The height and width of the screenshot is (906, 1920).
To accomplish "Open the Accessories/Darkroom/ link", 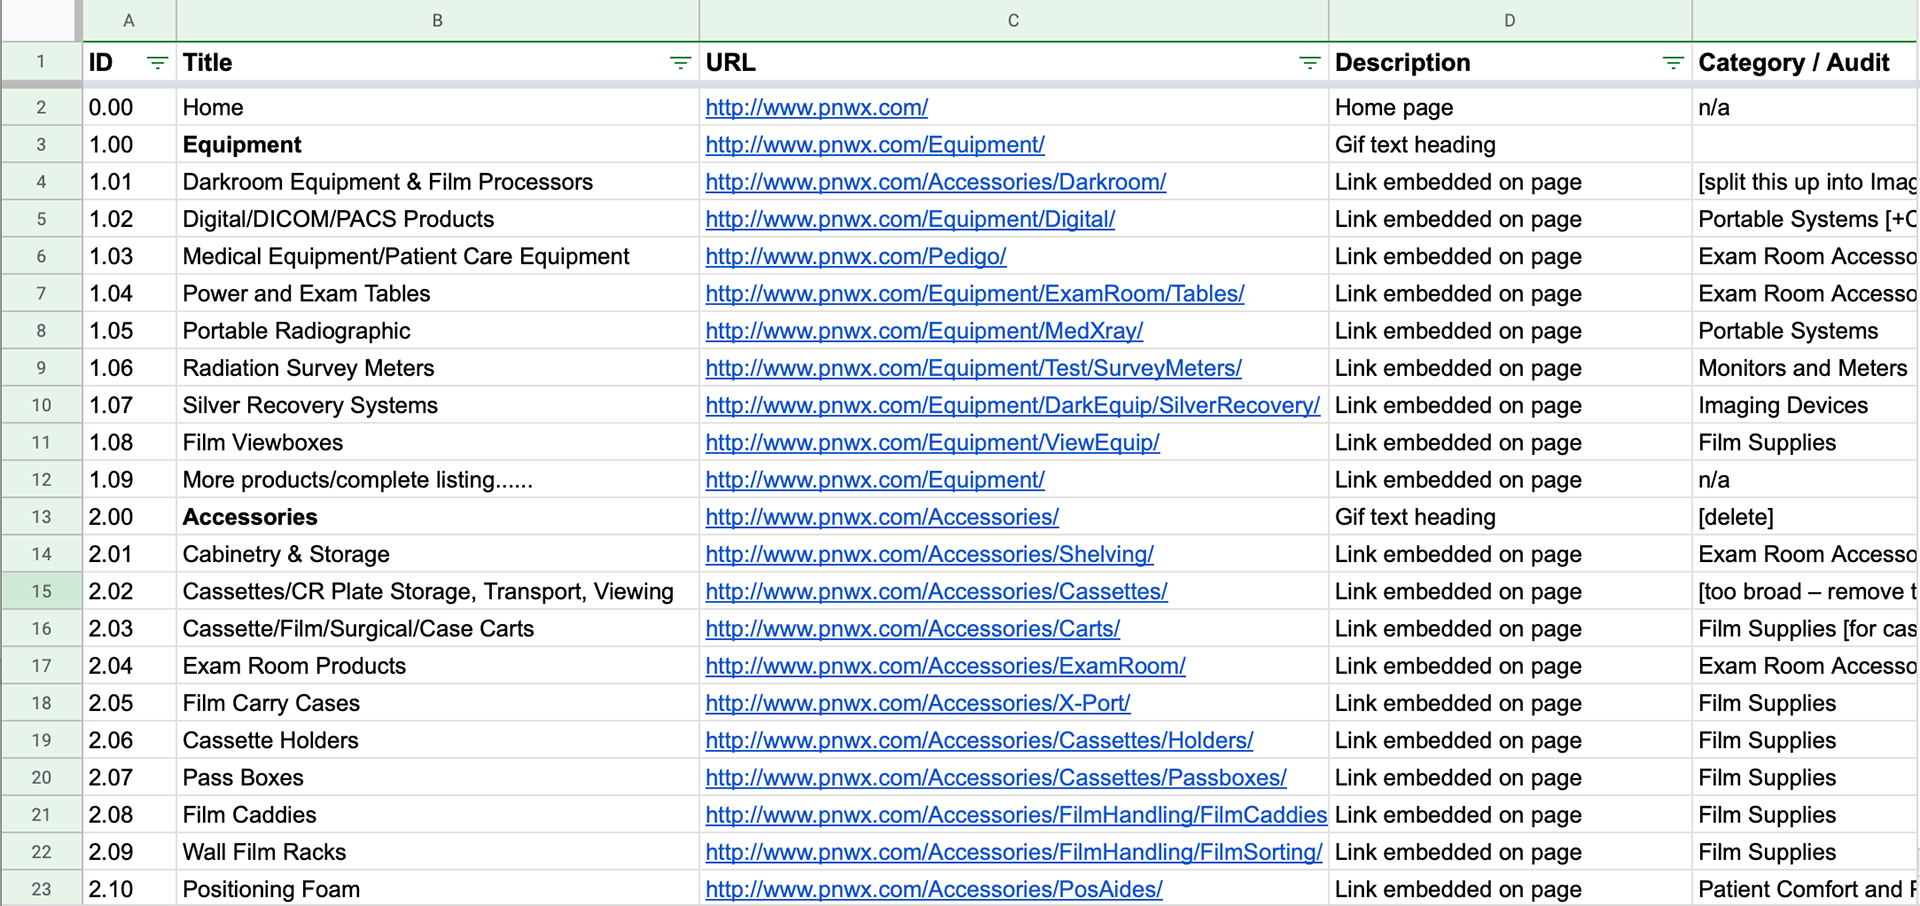I will pyautogui.click(x=935, y=182).
